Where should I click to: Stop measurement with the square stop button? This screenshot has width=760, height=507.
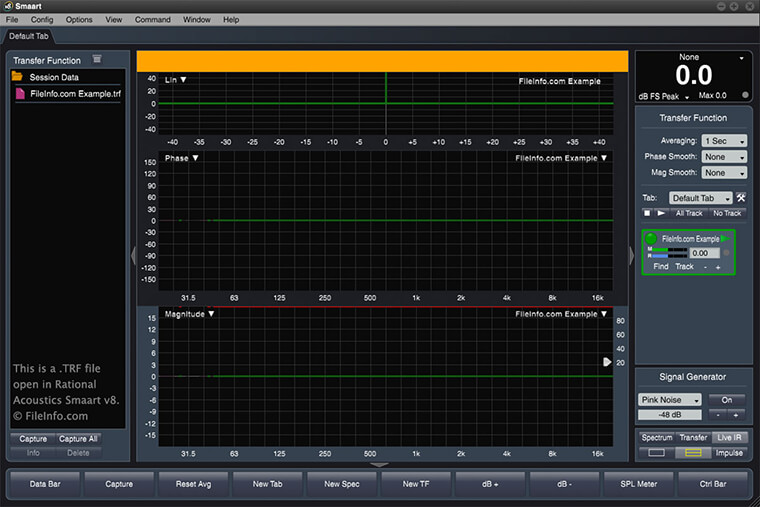point(647,213)
